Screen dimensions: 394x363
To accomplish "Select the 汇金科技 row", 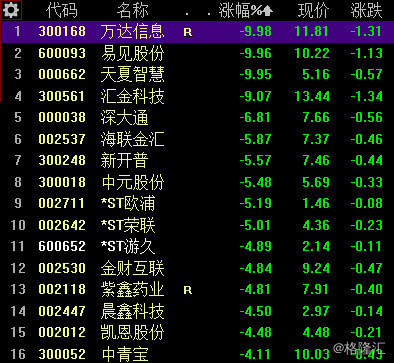I will [198, 96].
